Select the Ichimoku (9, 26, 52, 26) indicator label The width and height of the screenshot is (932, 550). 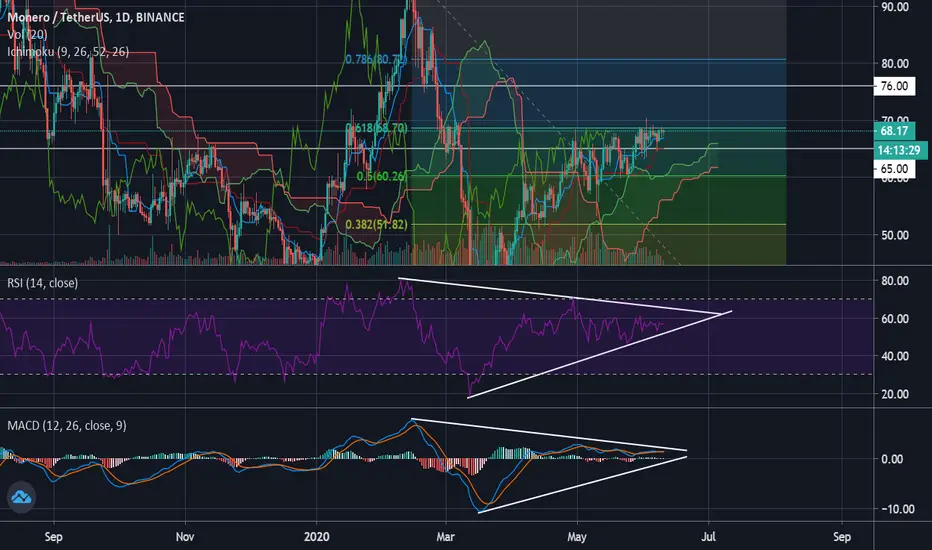coord(68,52)
